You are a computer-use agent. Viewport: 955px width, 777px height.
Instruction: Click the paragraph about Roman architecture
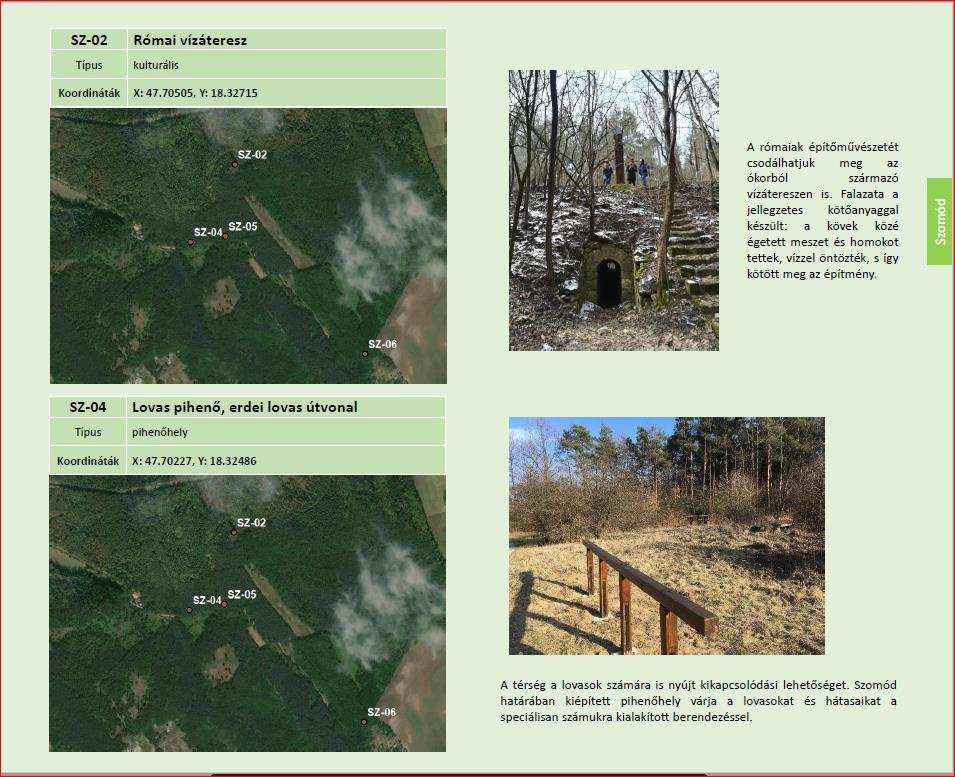[822, 210]
